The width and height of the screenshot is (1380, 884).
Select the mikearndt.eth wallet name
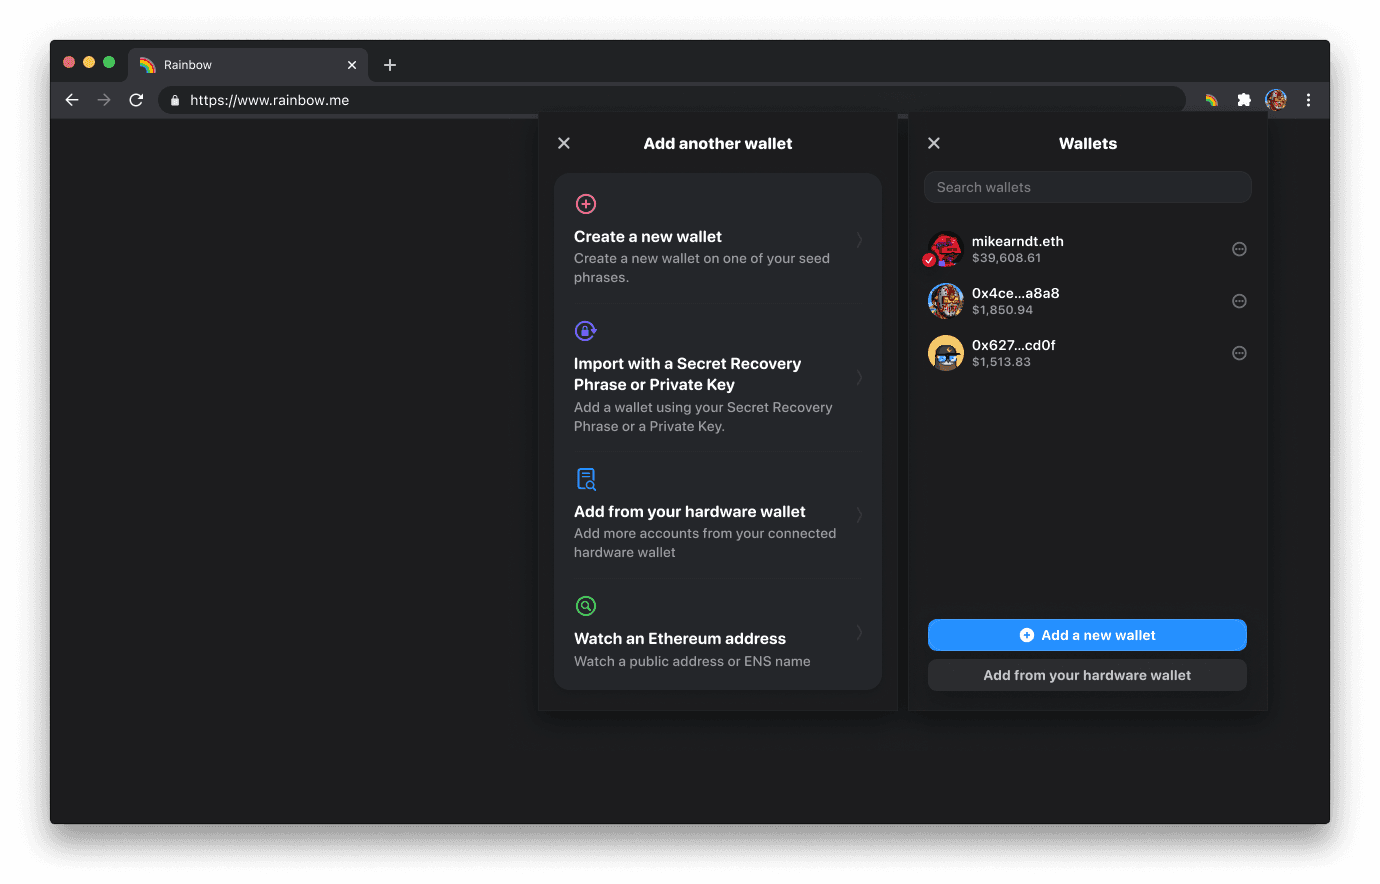tap(1018, 241)
